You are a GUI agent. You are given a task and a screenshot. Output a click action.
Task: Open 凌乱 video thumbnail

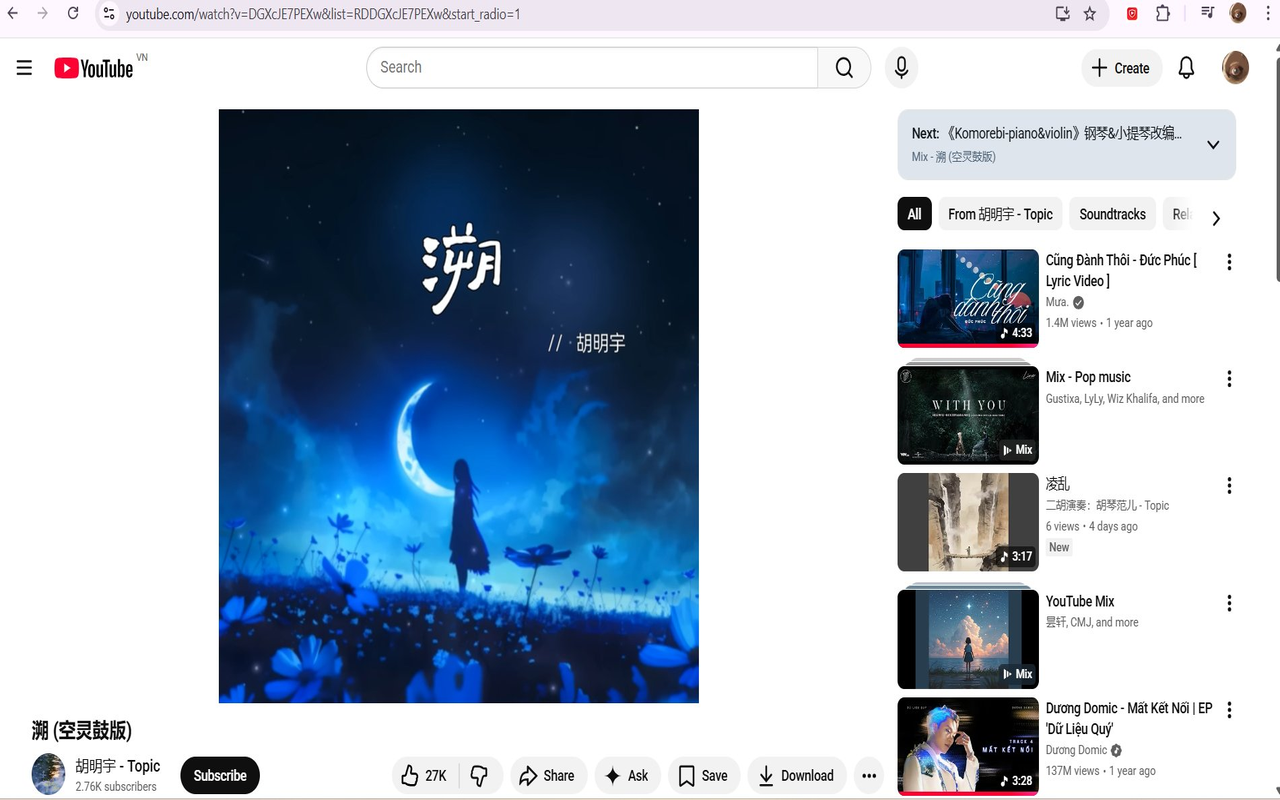[968, 521]
